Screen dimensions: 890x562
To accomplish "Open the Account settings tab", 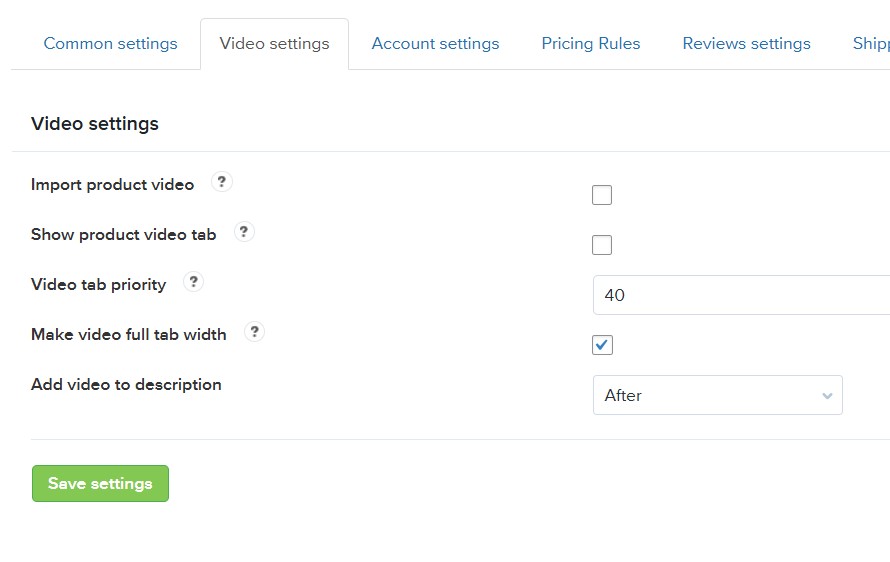I will tap(435, 44).
